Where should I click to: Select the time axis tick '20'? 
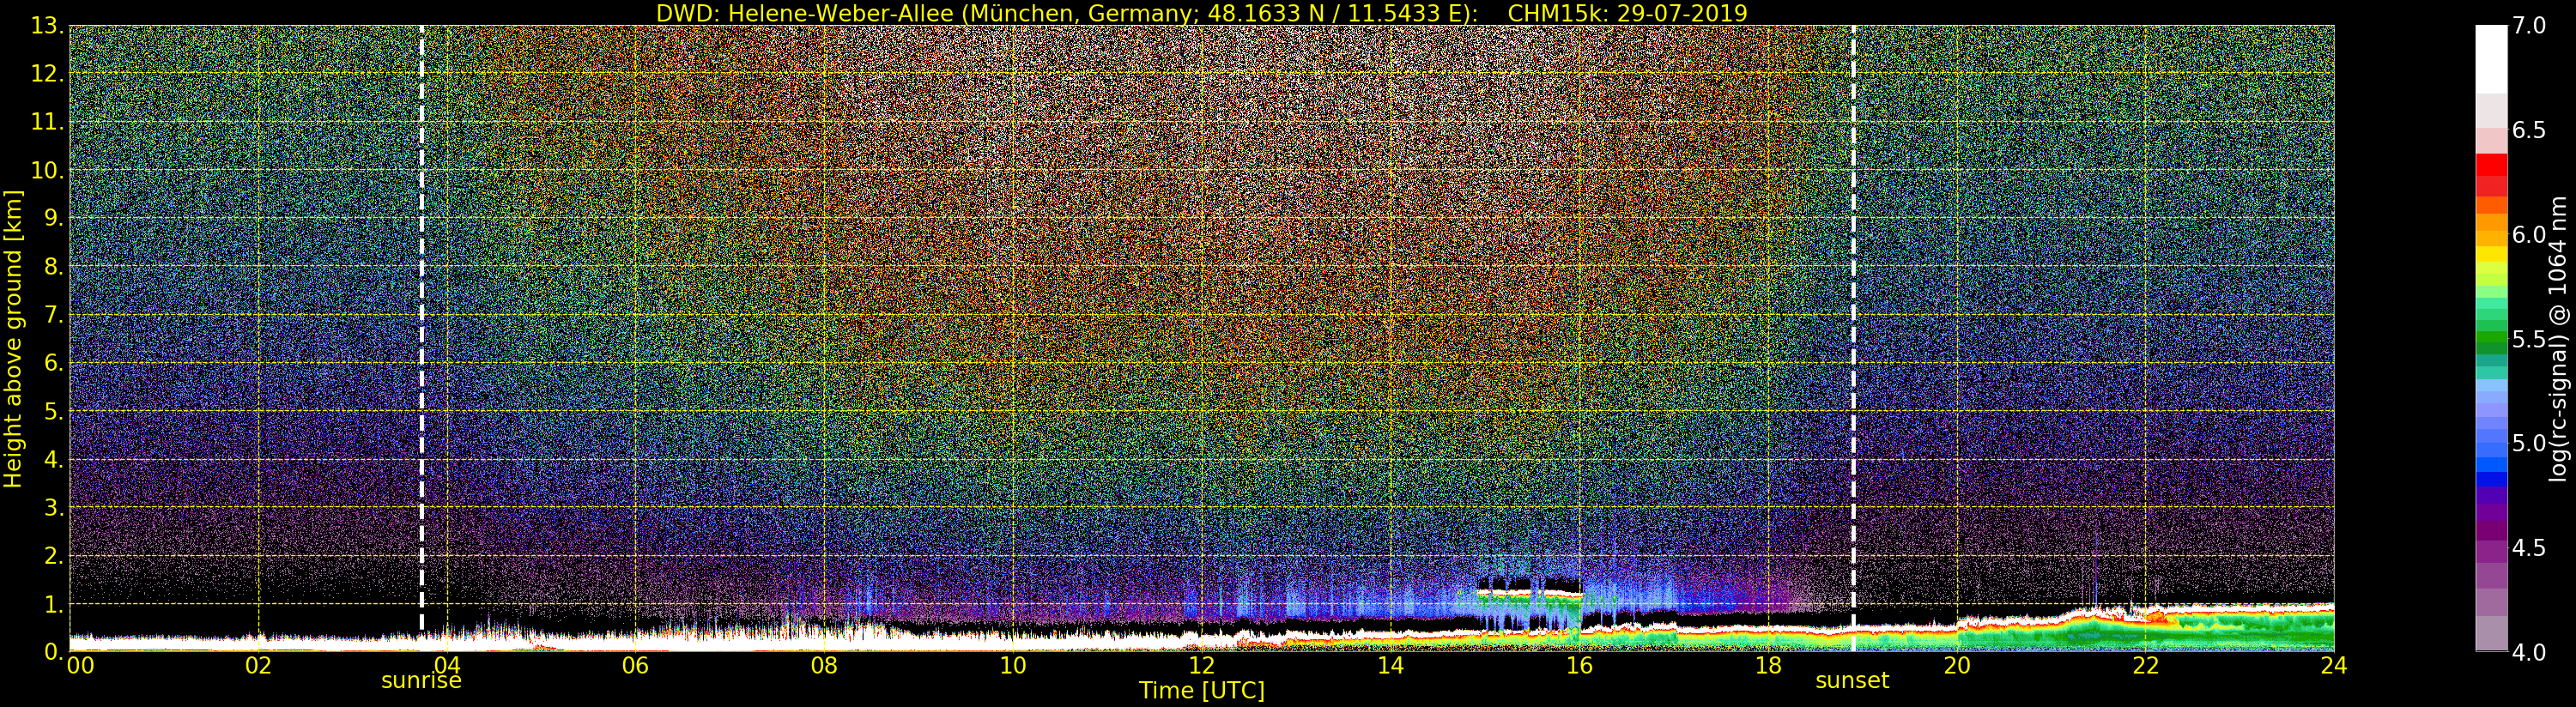pos(1956,665)
